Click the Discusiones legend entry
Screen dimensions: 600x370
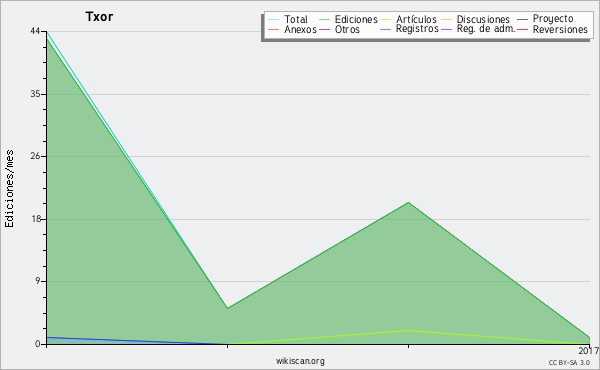click(483, 19)
